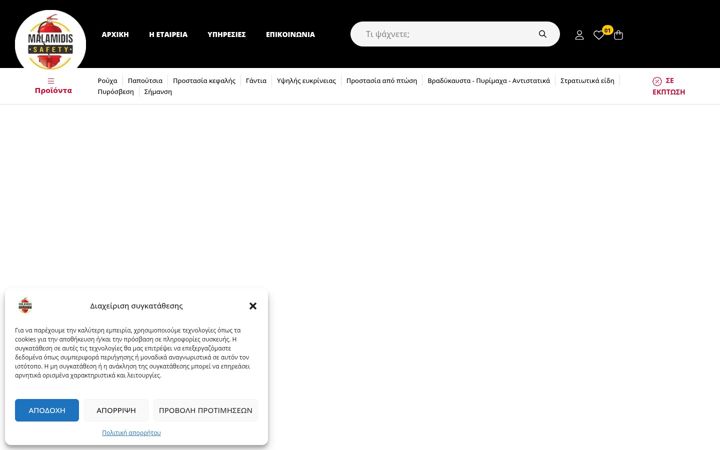Open the Προϊόντα hamburger menu
This screenshot has width=720, height=450.
pyautogui.click(x=53, y=86)
